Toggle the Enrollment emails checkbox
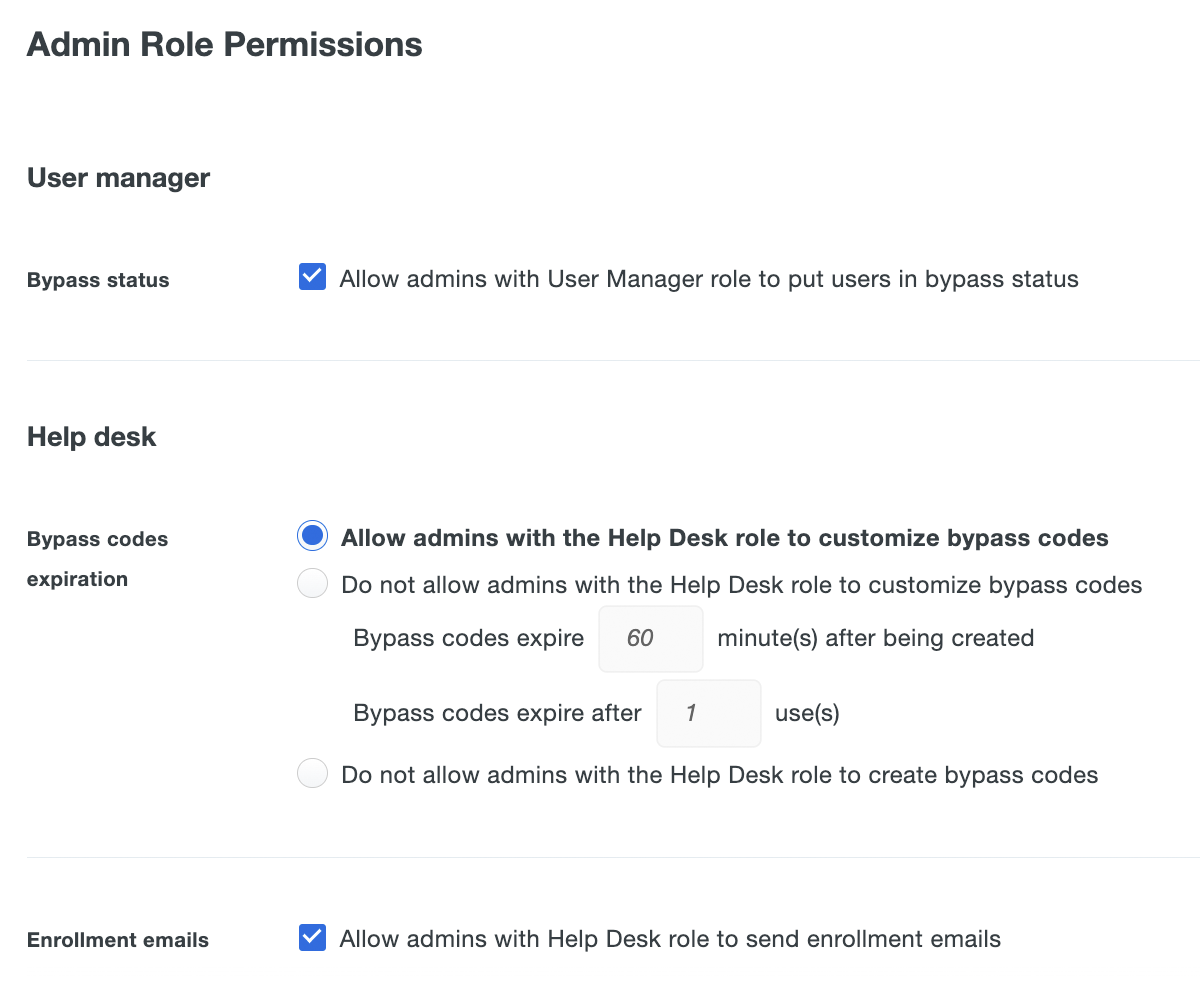1200x988 pixels. 312,937
